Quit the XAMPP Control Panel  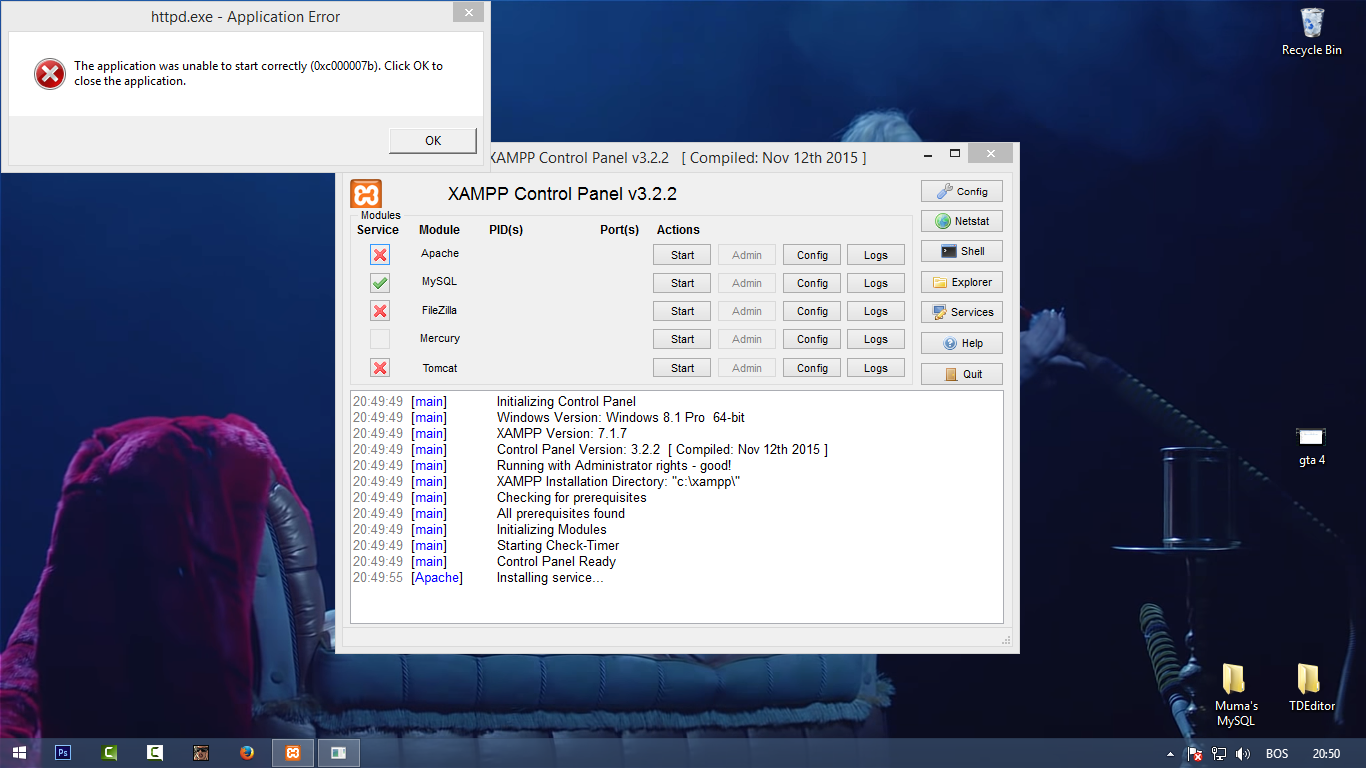click(x=962, y=374)
